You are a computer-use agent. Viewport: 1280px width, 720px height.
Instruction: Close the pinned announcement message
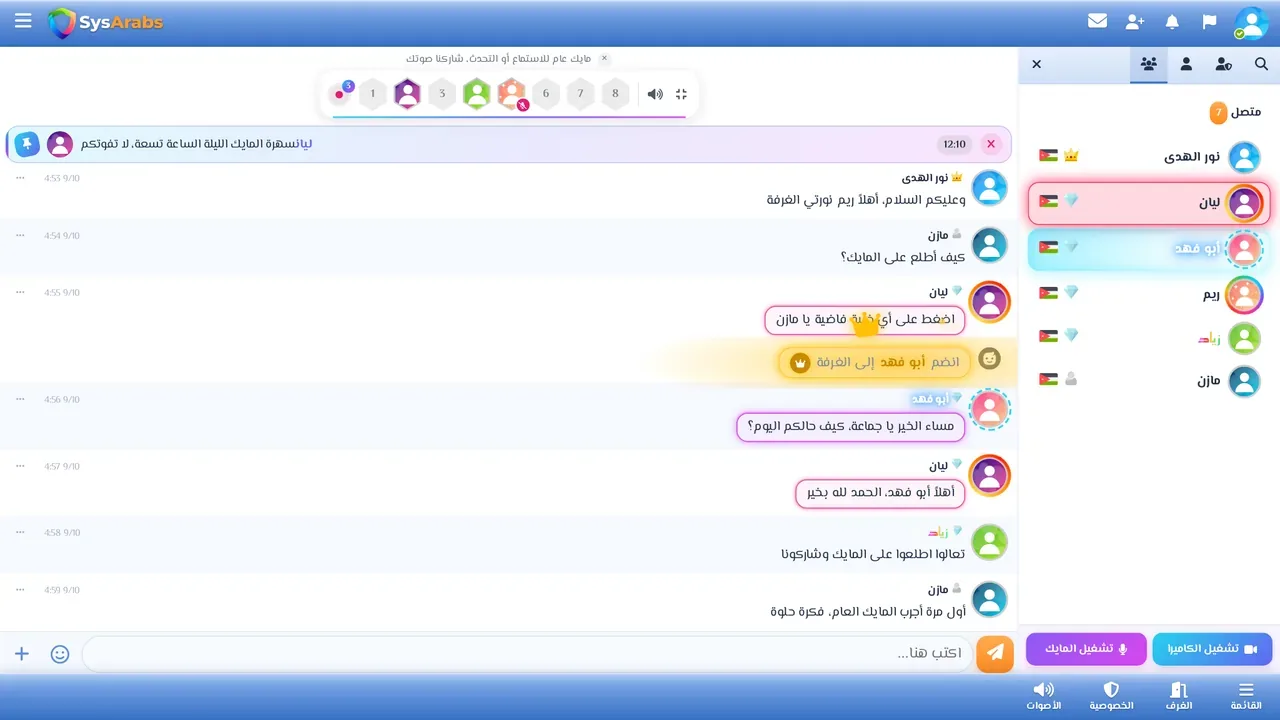click(991, 144)
